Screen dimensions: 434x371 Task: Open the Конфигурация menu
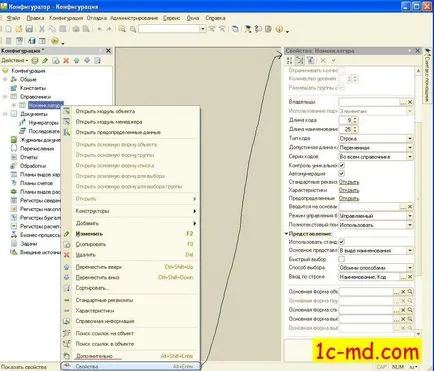(66, 18)
